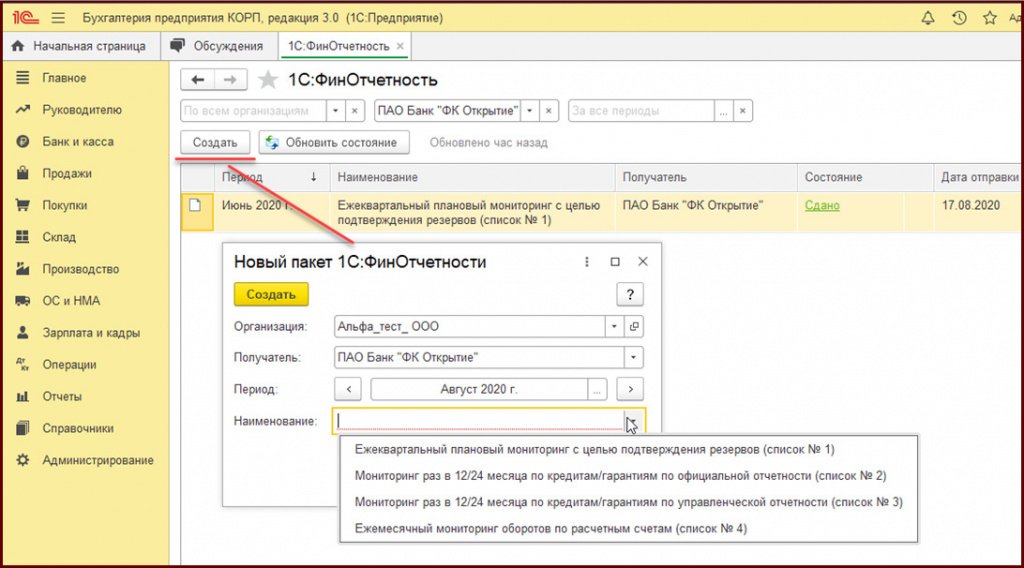The width and height of the screenshot is (1024, 568).
Task: Expand the Организация dropdown arrow in dialog
Action: pos(613,326)
